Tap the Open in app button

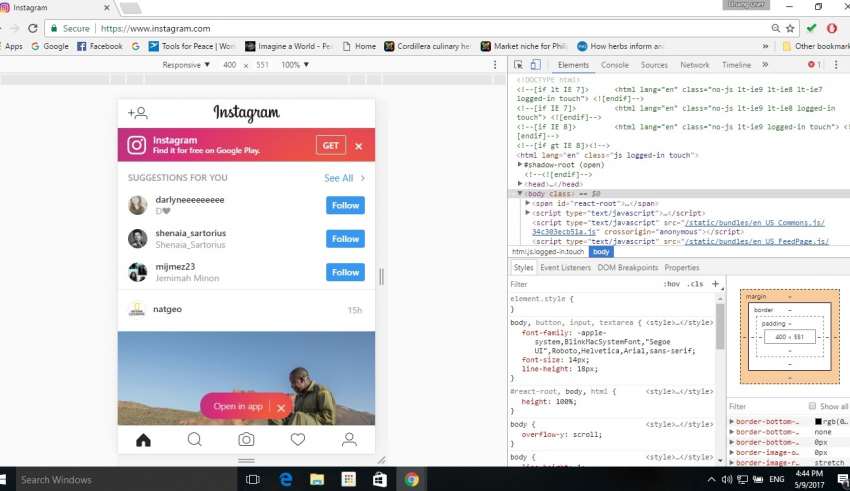(x=237, y=406)
